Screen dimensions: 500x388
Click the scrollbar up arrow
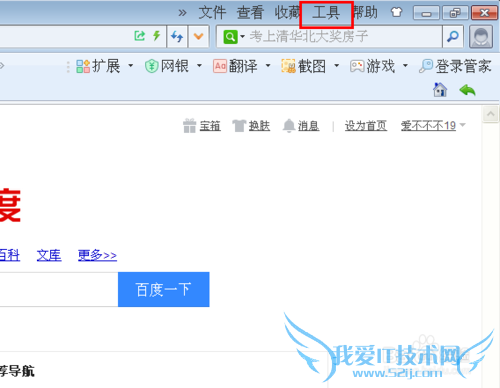click(x=491, y=114)
